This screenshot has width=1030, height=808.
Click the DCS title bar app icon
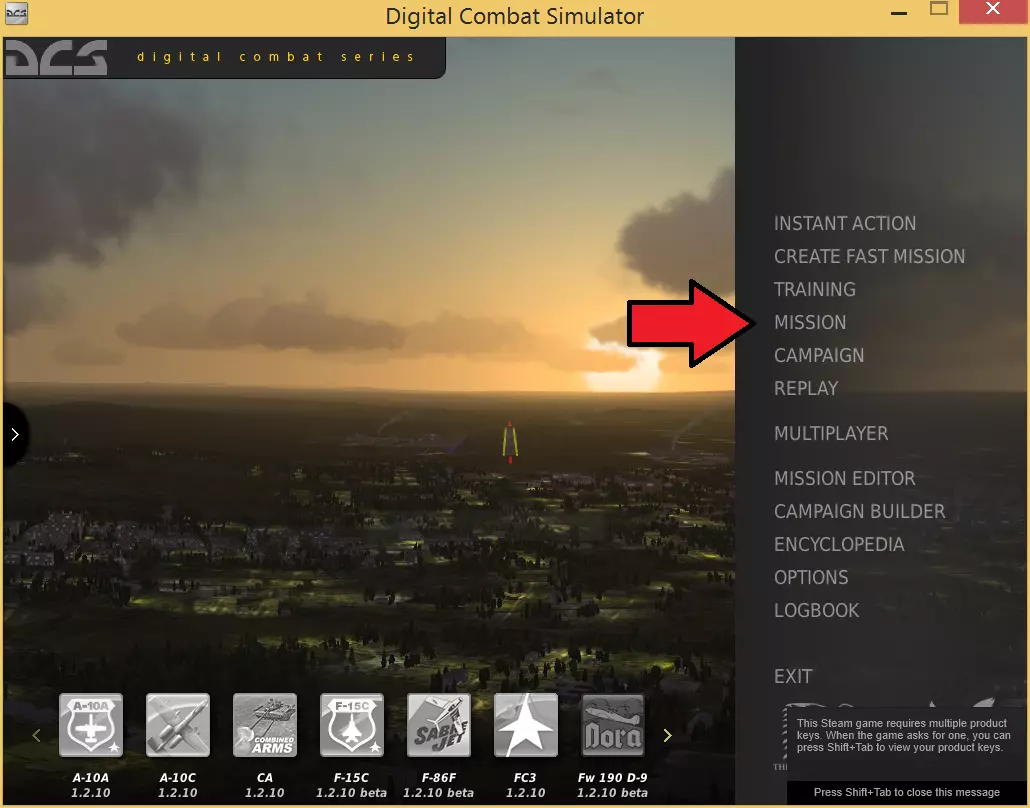(16, 14)
